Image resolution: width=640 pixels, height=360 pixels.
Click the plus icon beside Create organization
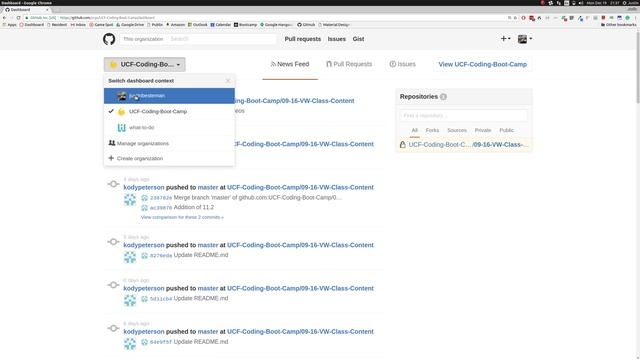point(111,158)
